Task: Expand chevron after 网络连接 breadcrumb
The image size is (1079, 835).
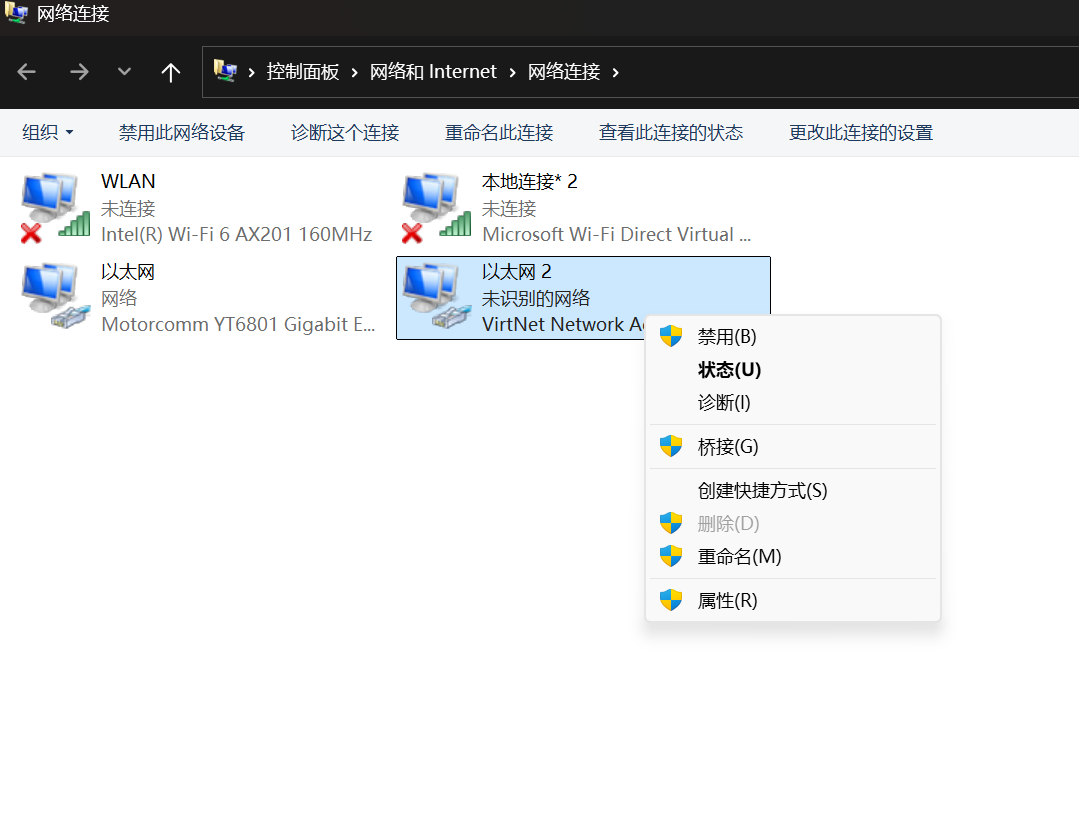Action: click(x=615, y=72)
